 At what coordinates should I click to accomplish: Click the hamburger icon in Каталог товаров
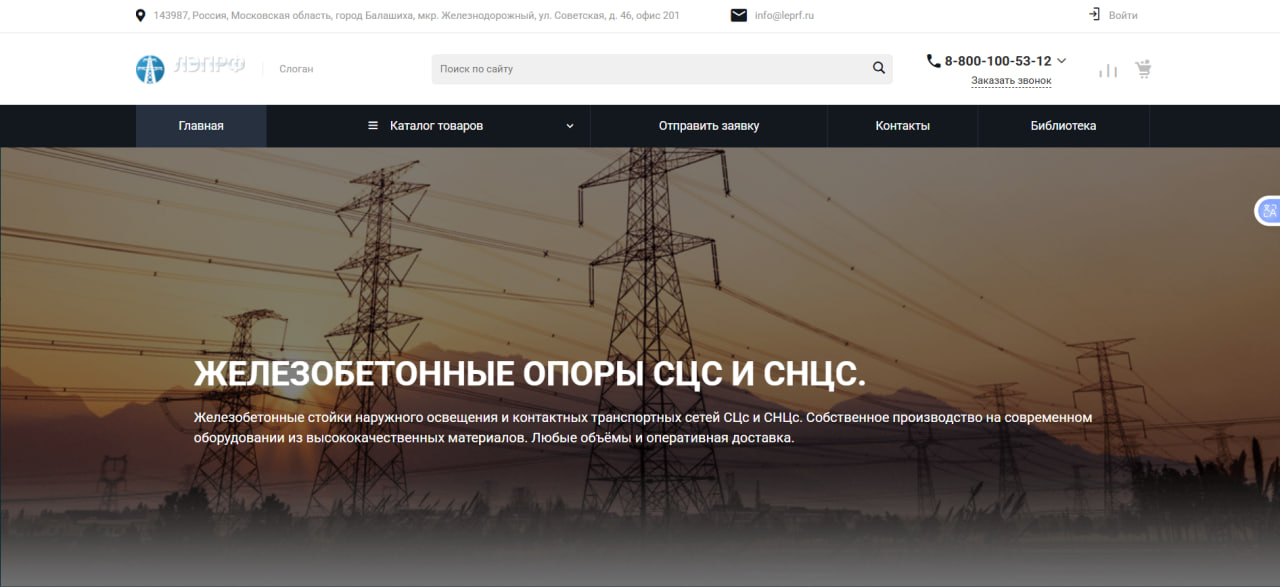click(x=373, y=126)
